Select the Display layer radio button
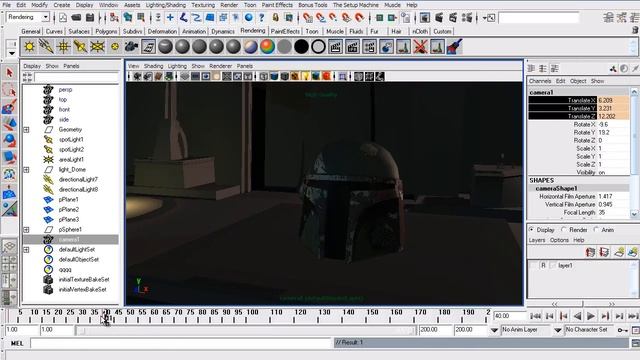The image size is (640, 360). [531, 229]
